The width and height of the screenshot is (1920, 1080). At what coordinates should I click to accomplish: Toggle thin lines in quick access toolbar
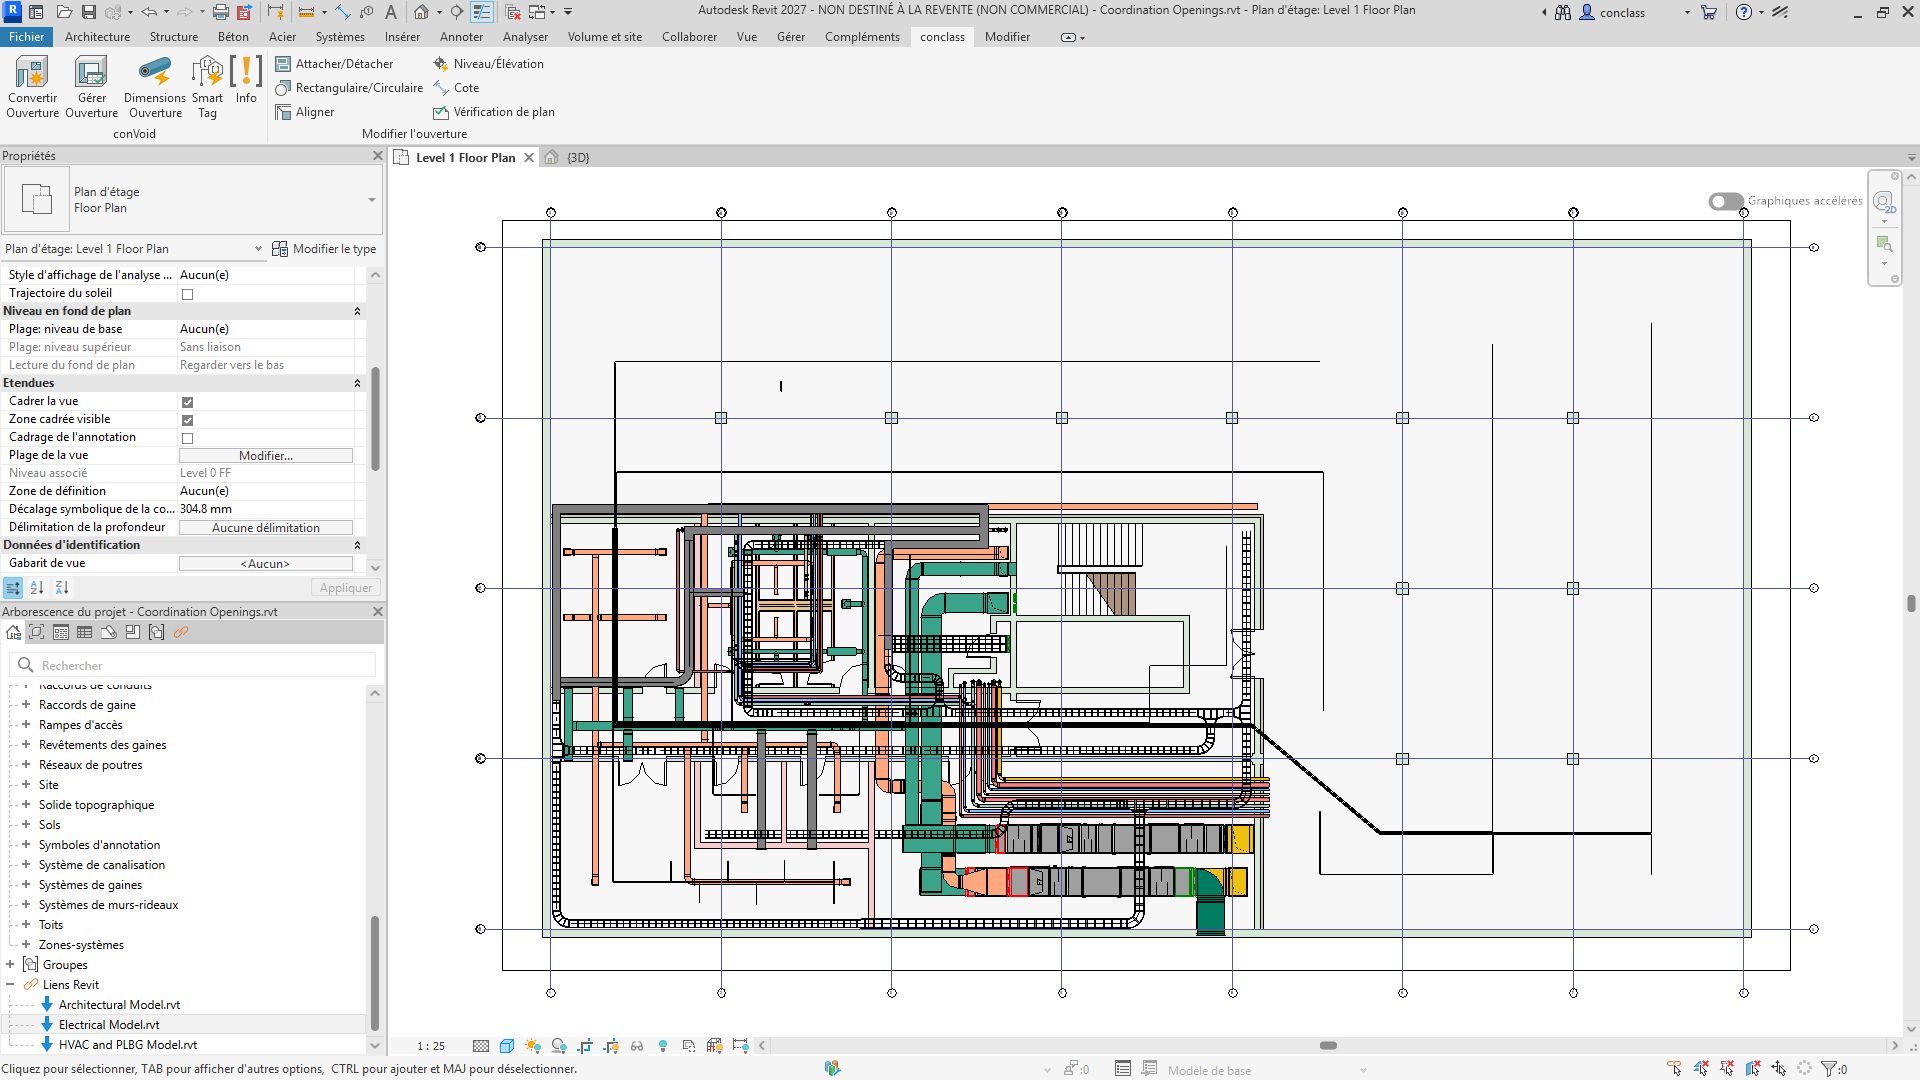pyautogui.click(x=481, y=12)
